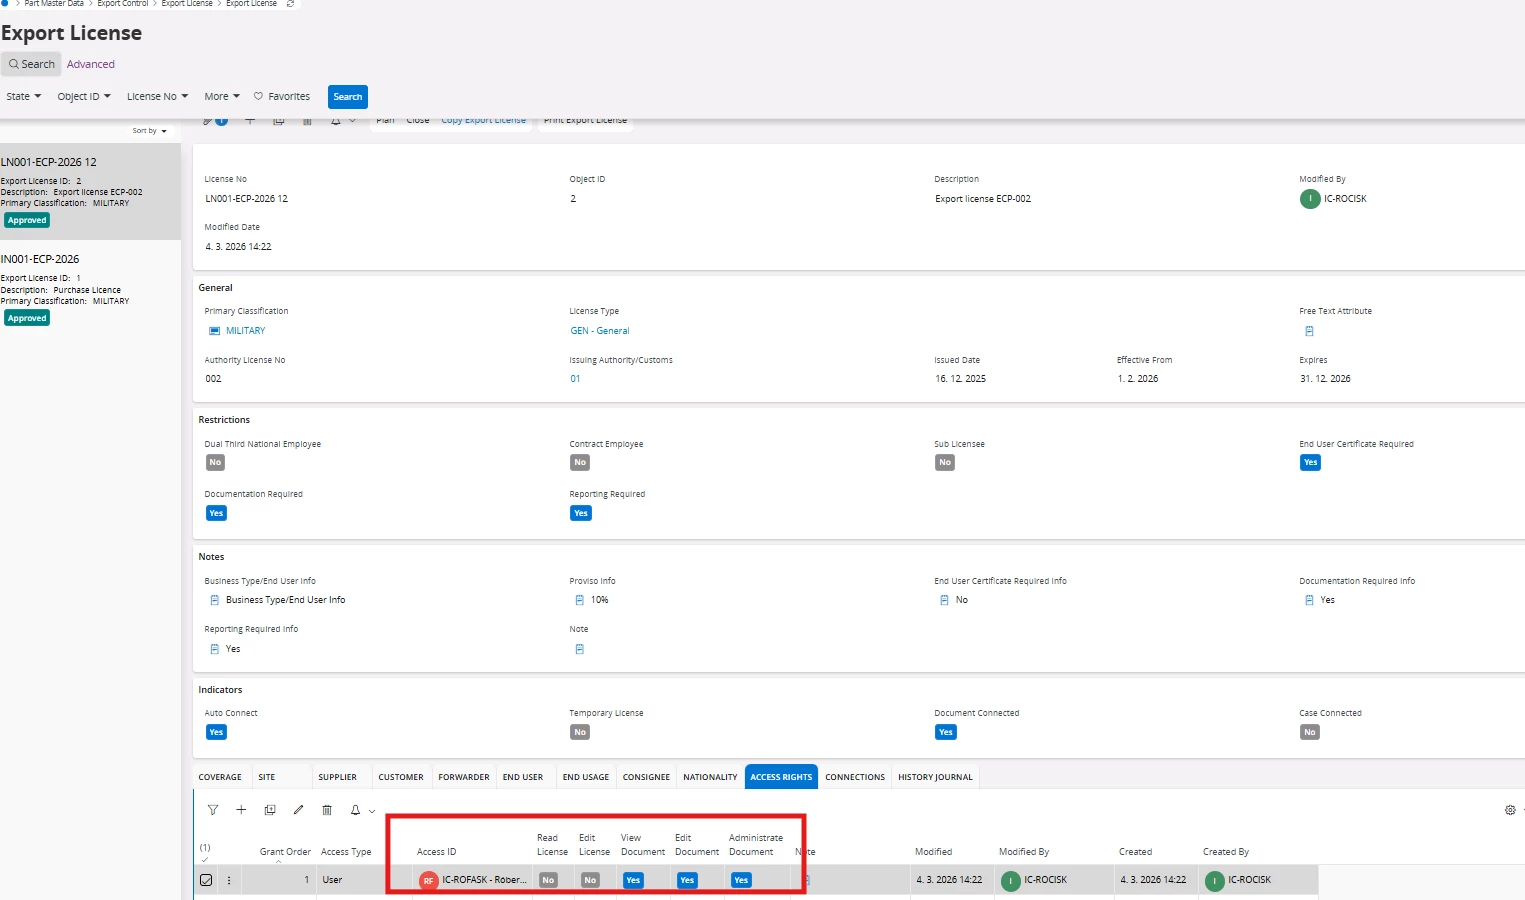Open the Consignee tab
Image resolution: width=1525 pixels, height=900 pixels.
click(646, 777)
